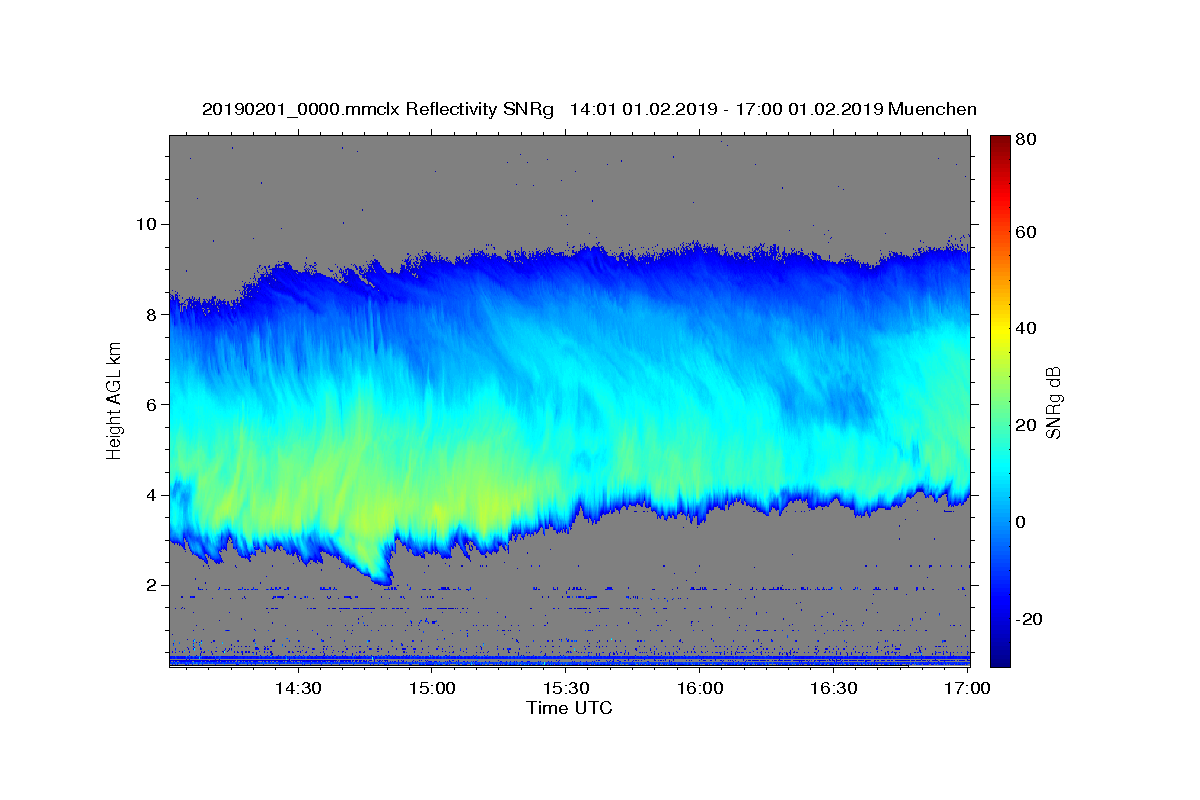The image size is (1200, 800).
Task: Click the 16:00 time tick label
Action: pyautogui.click(x=699, y=689)
